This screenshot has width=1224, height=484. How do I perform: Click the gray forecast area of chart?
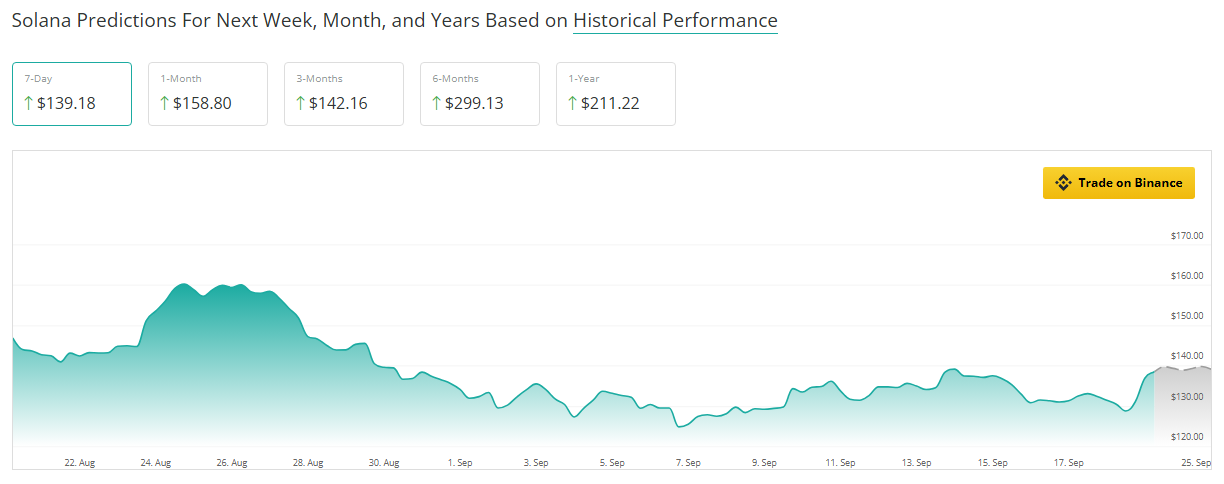click(x=1182, y=405)
